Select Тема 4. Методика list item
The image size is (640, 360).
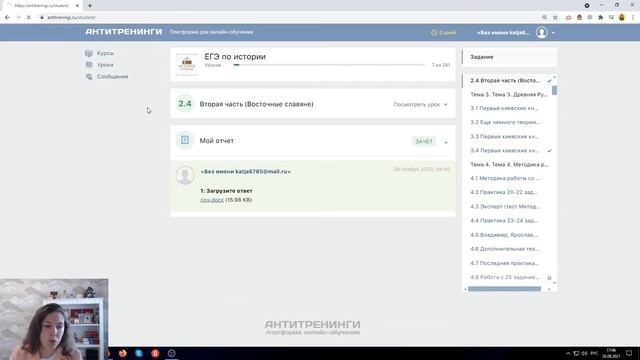509,164
